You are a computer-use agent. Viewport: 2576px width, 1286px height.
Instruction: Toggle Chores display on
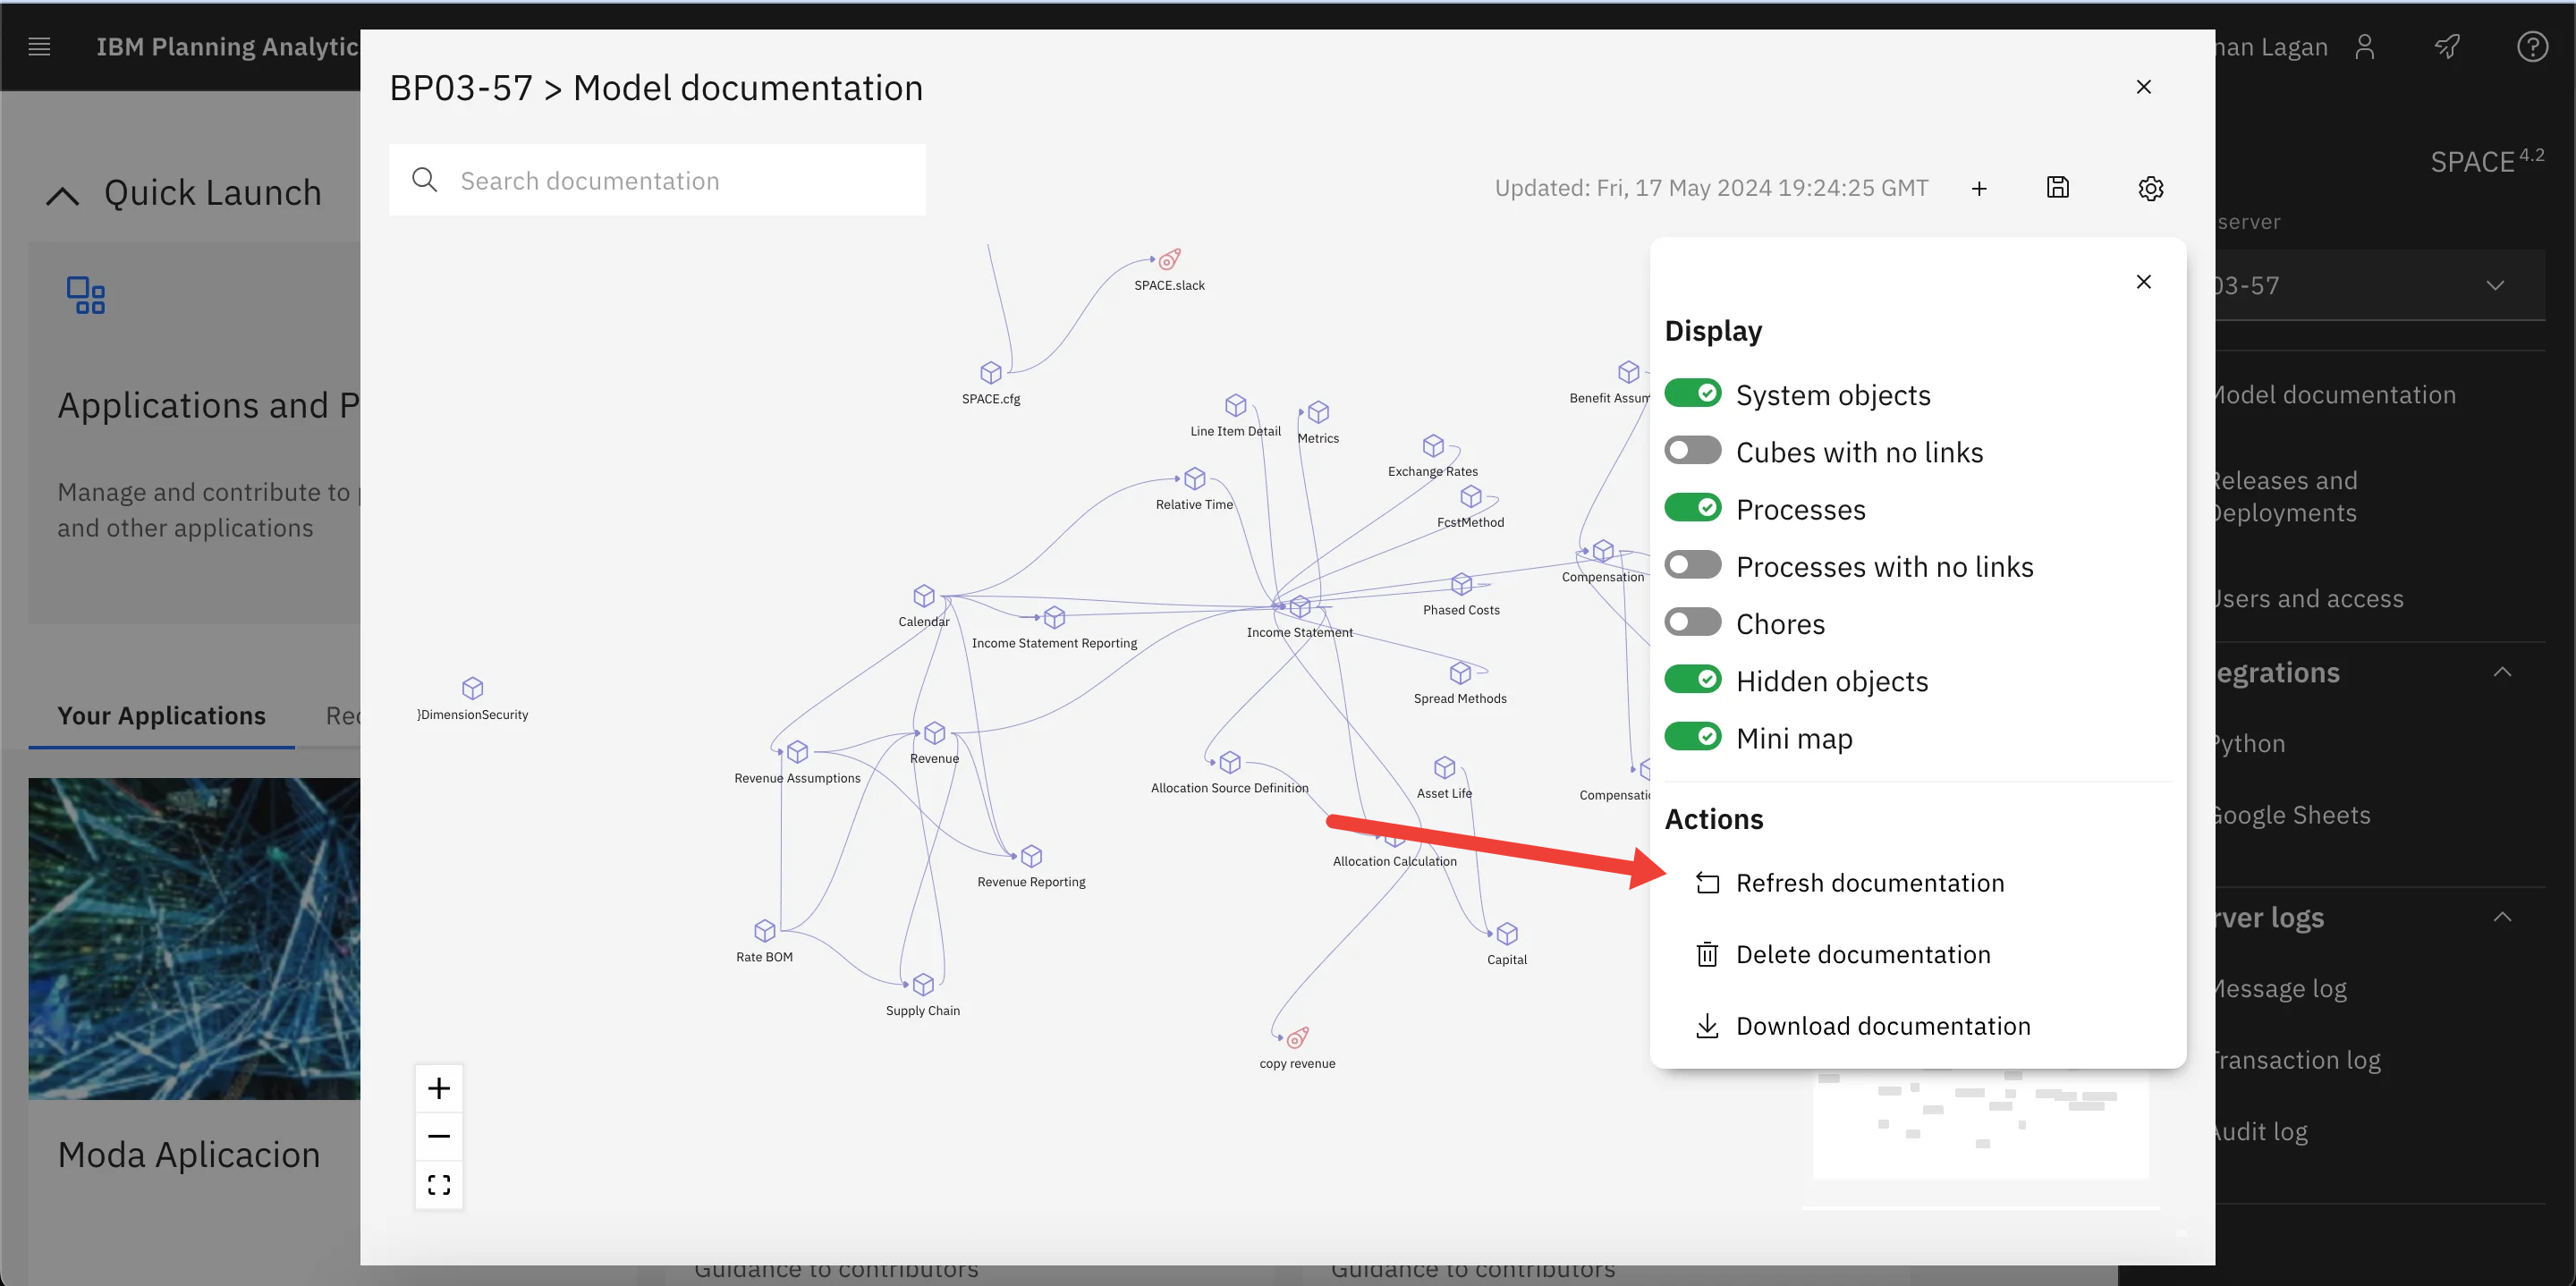(1694, 622)
